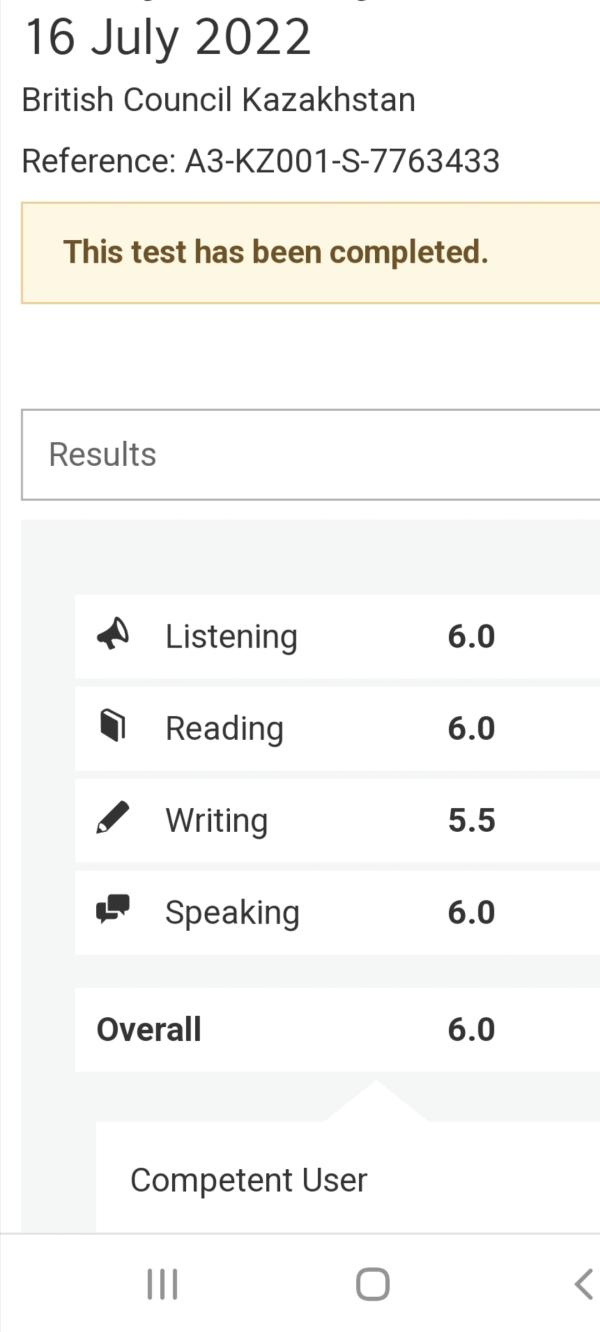Tap the Android back arrow icon
Image resolution: width=600 pixels, height=1332 pixels.
584,1284
